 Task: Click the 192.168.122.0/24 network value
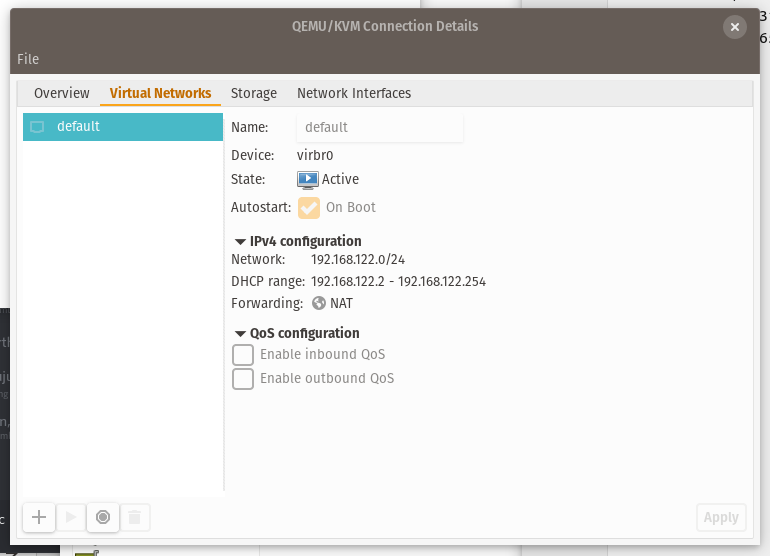pos(358,259)
